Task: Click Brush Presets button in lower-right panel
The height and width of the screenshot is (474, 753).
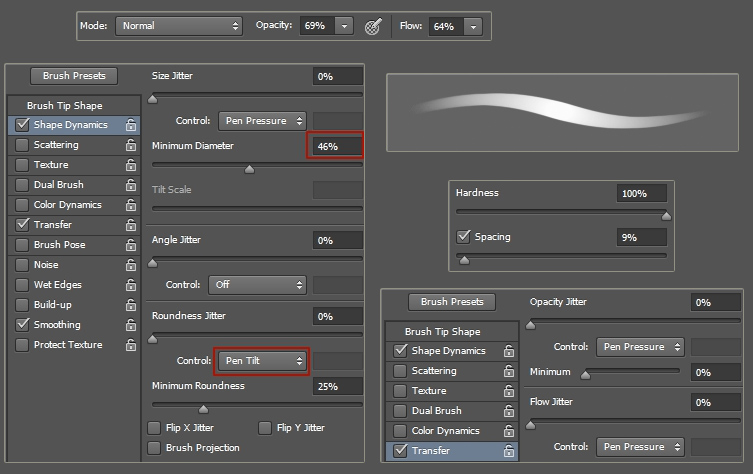Action: point(452,302)
